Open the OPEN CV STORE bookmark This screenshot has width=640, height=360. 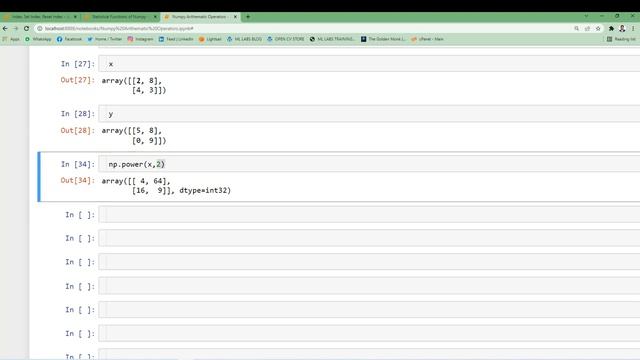[x=286, y=39]
